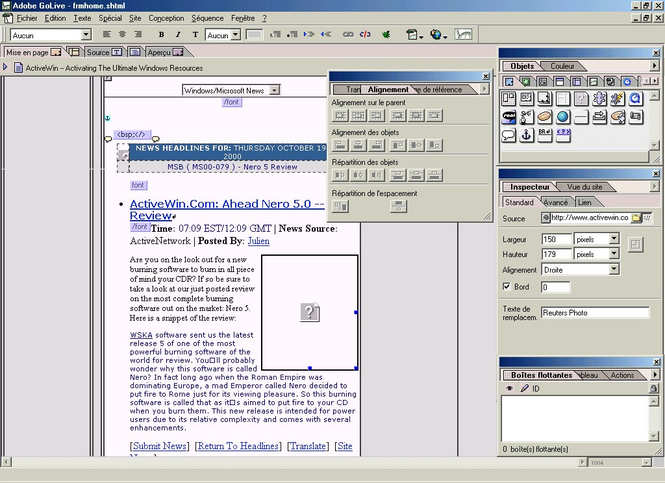The width and height of the screenshot is (665, 483).
Task: Insert tag <?> object from palette
Action: [x=563, y=135]
